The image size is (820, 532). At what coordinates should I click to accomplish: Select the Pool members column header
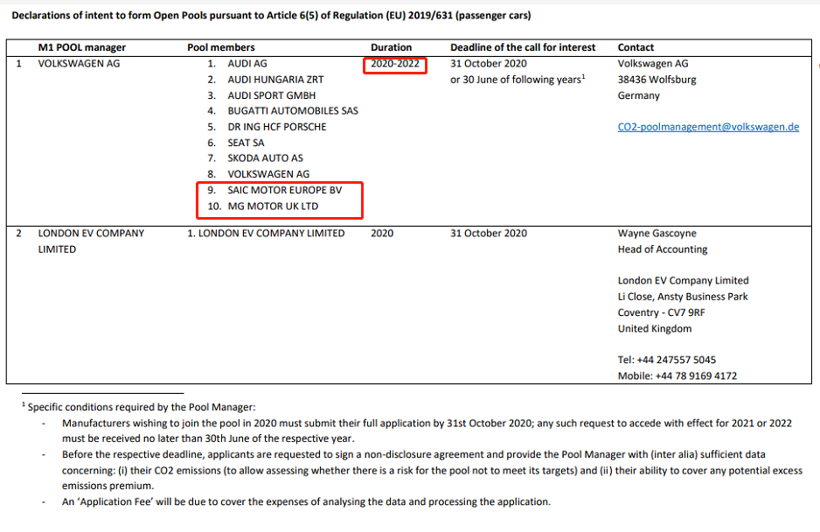(x=221, y=47)
